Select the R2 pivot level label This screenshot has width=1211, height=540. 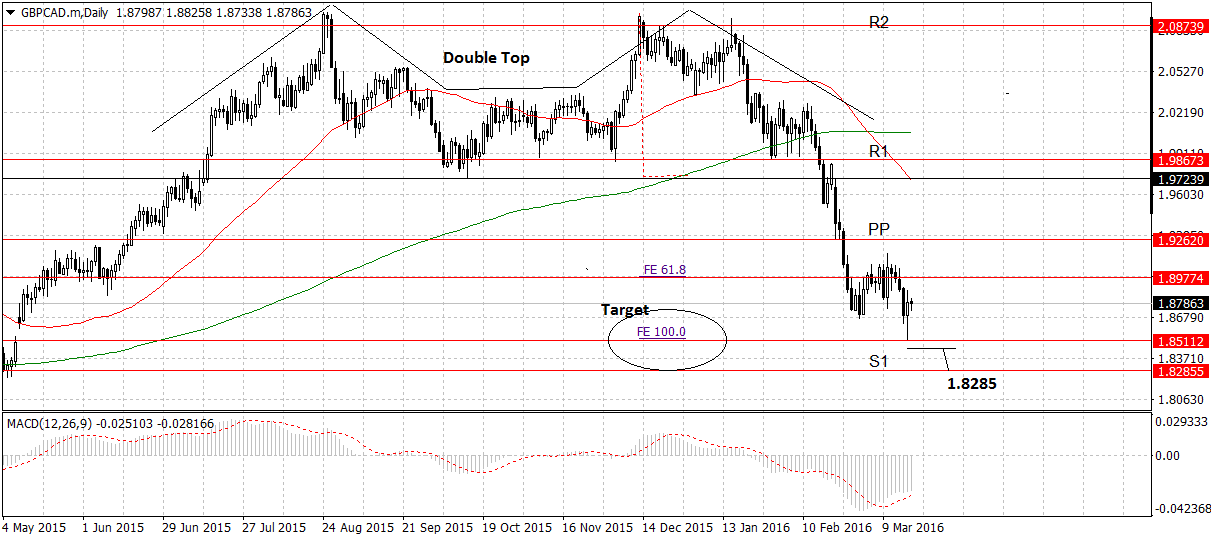[879, 22]
